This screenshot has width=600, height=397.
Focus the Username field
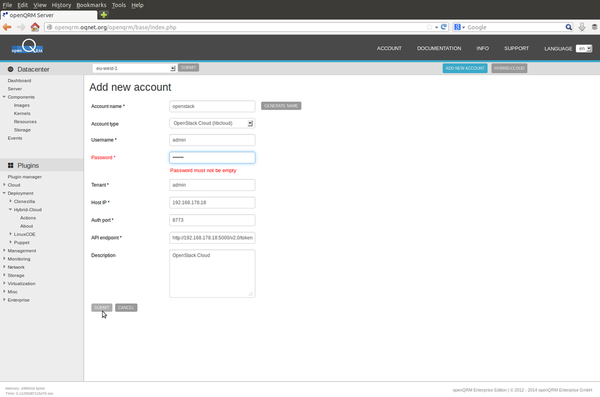click(x=212, y=140)
